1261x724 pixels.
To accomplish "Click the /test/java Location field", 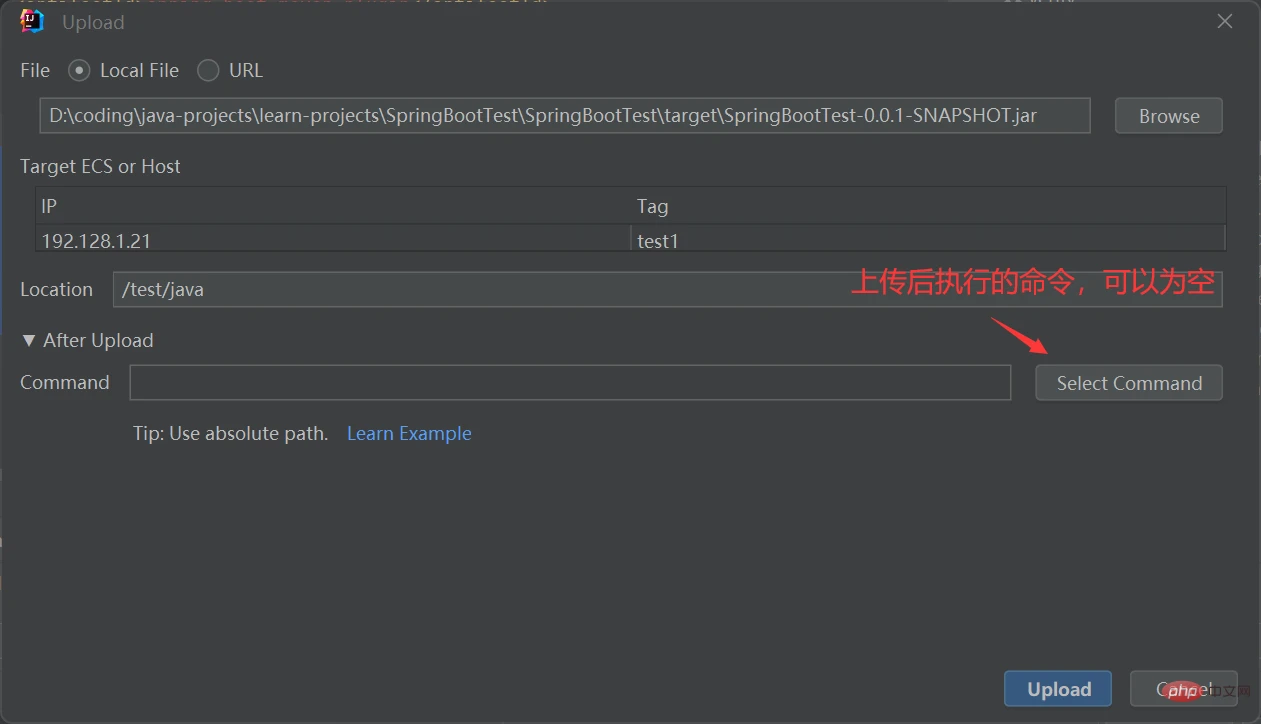I will click(400, 289).
